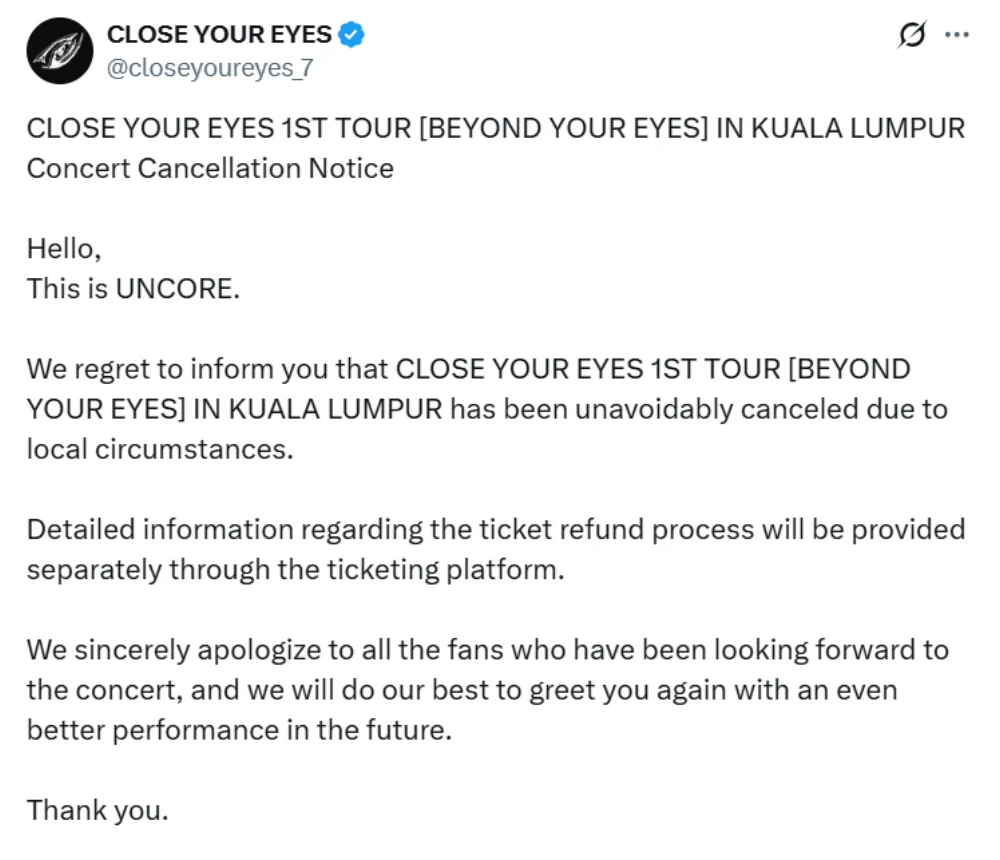The height and width of the screenshot is (860, 1000).
Task: Click the "Hello," greeting line
Action: click(x=64, y=248)
